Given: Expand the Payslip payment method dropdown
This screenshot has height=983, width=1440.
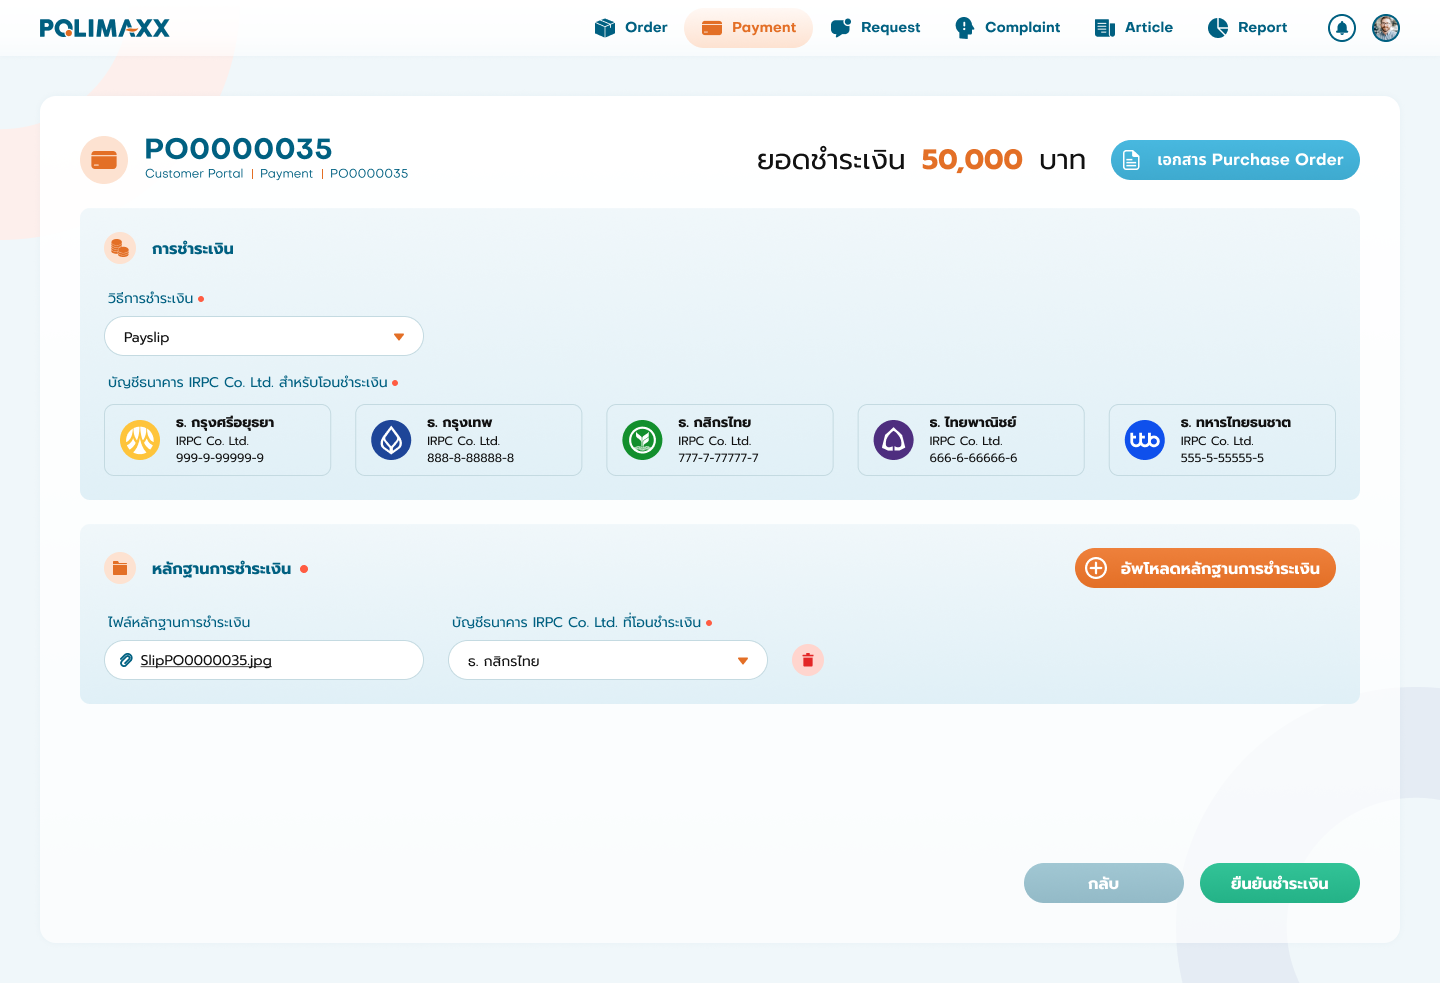Looking at the screenshot, I should [x=264, y=337].
